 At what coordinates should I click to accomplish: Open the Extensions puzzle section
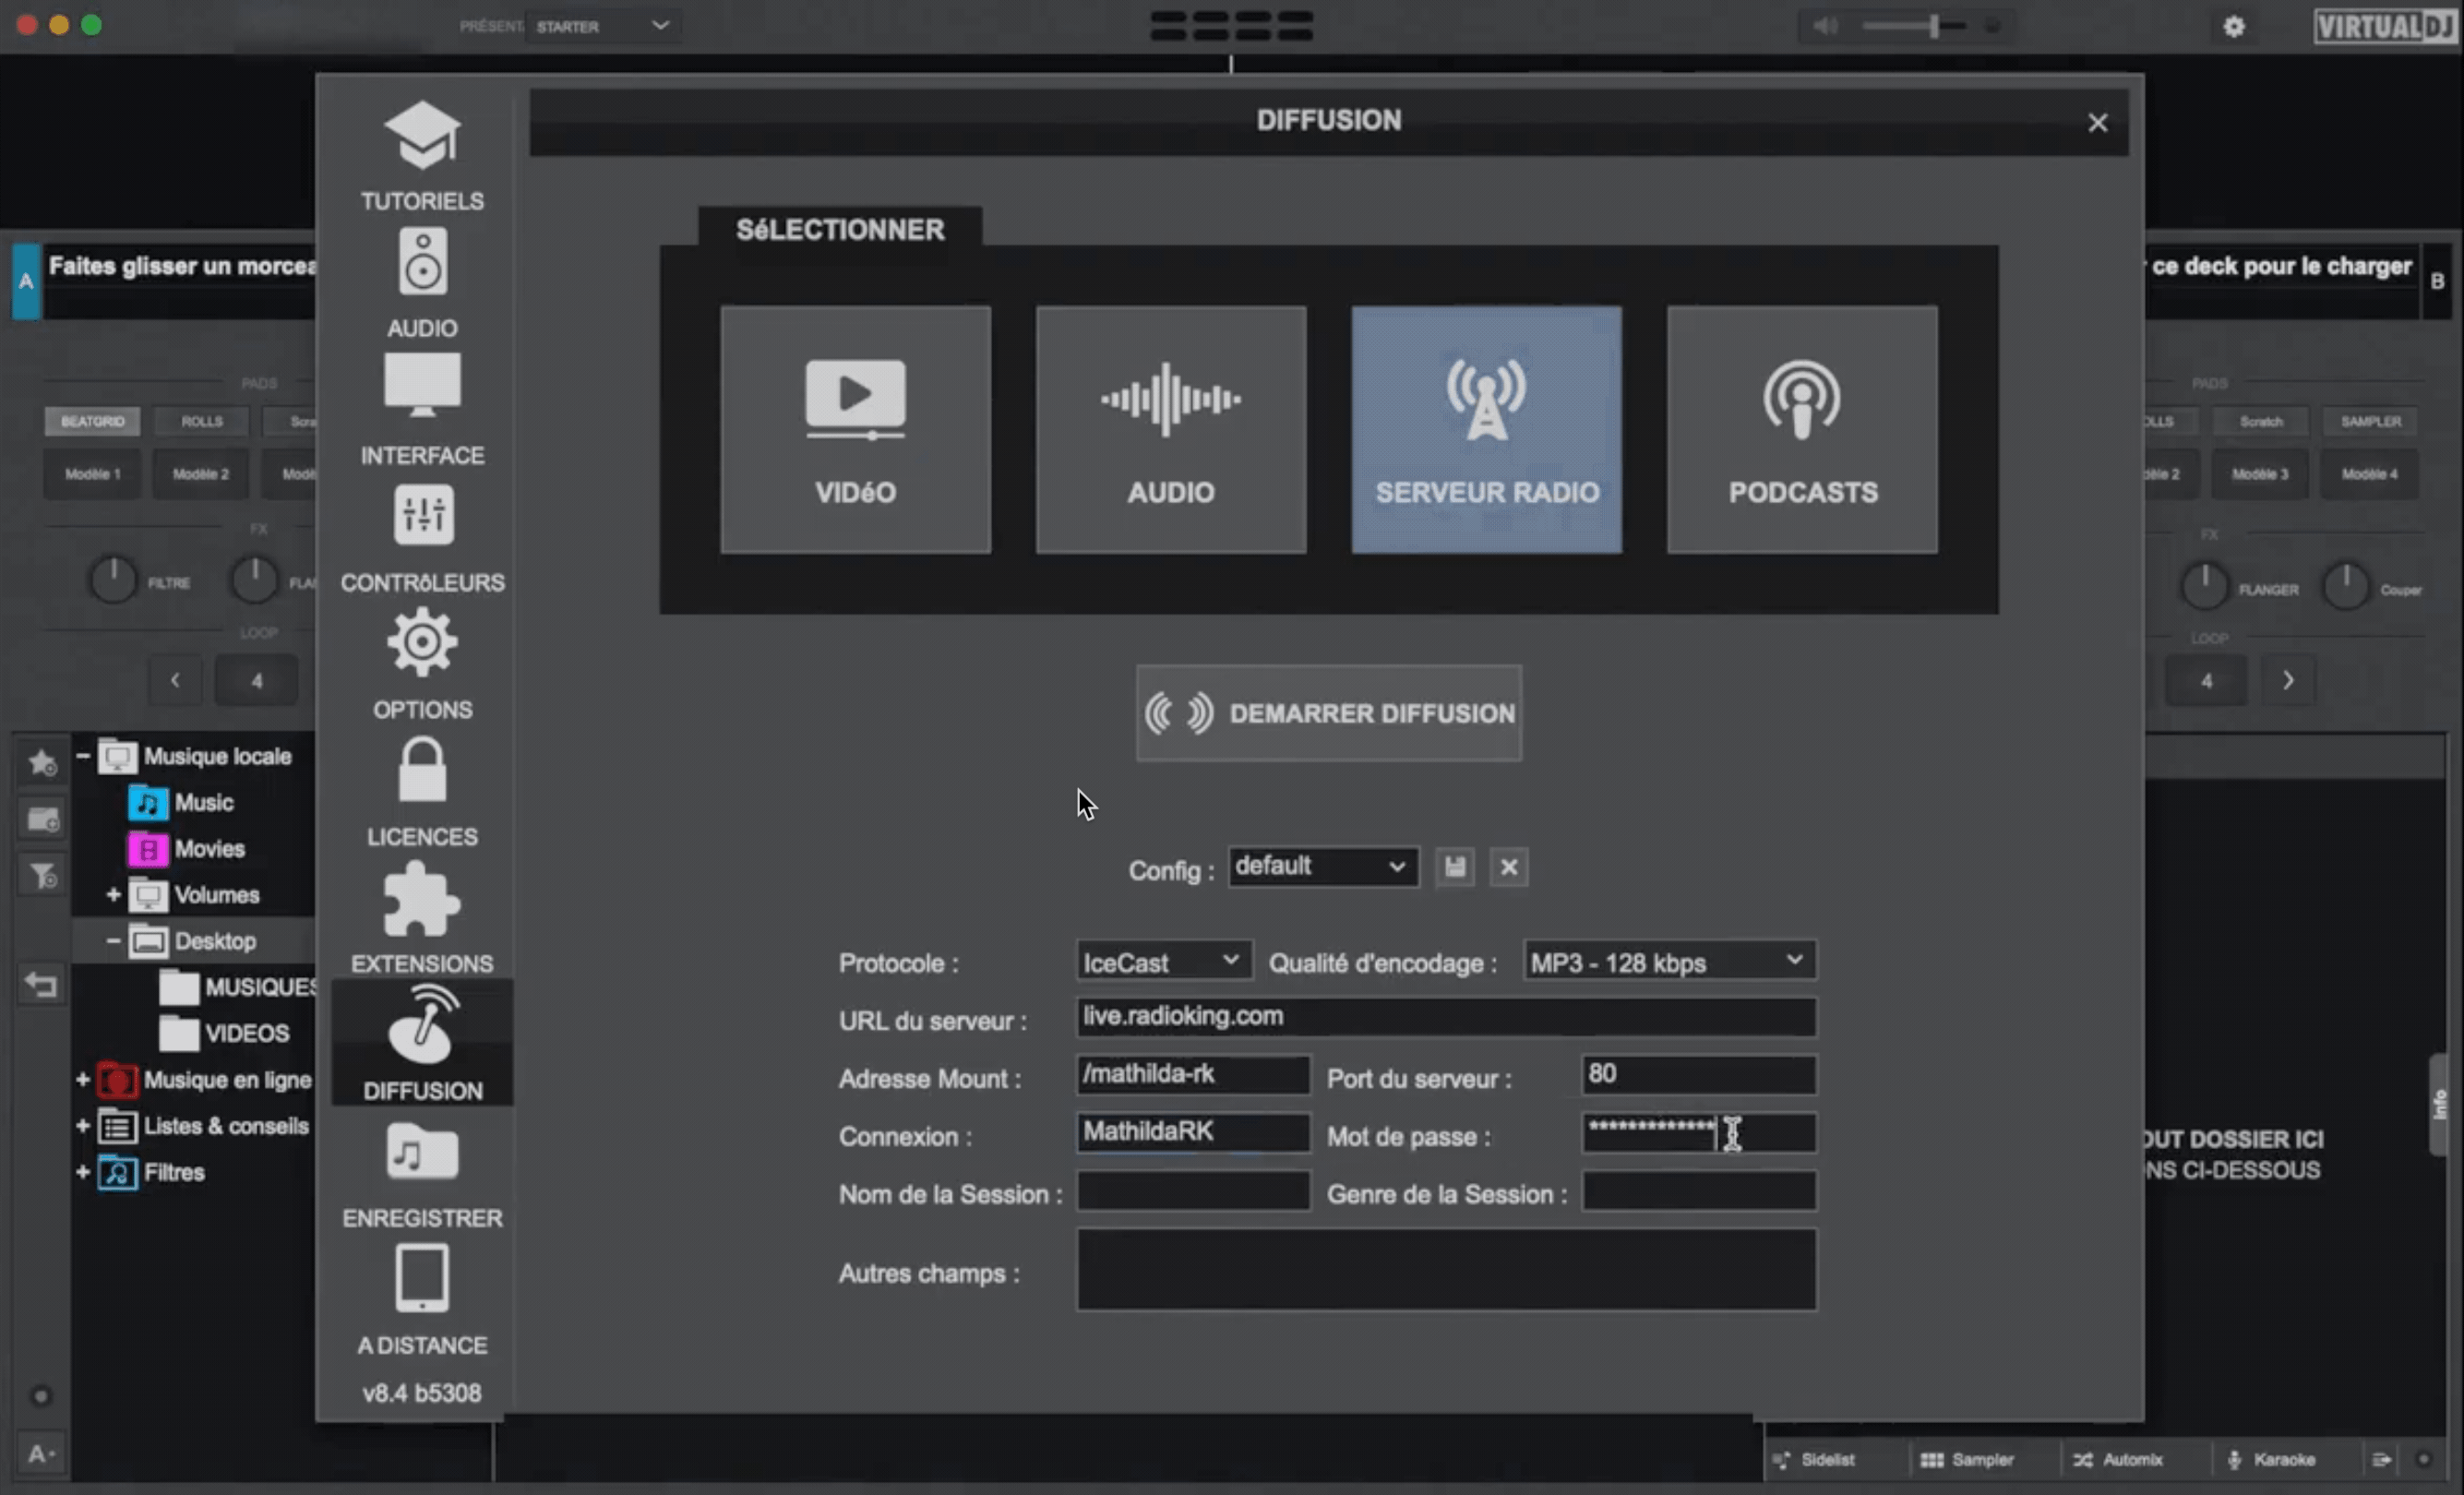[x=422, y=917]
